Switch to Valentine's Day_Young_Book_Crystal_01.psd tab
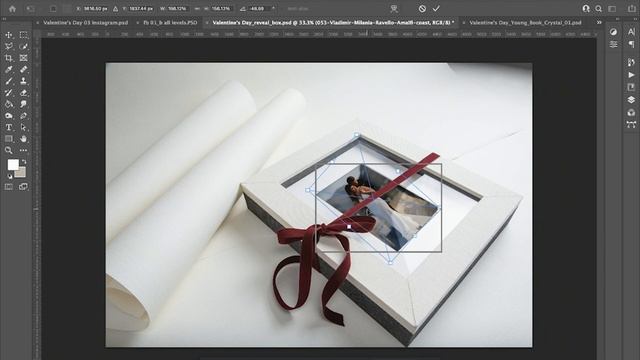This screenshot has height=360, width=640. (x=525, y=23)
